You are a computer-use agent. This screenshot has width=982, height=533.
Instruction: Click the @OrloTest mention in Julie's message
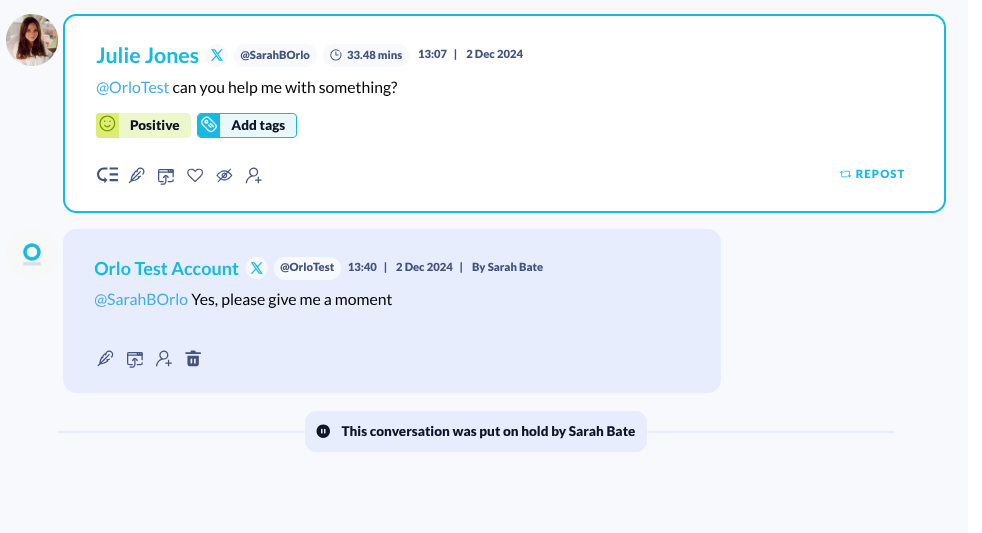coord(132,88)
